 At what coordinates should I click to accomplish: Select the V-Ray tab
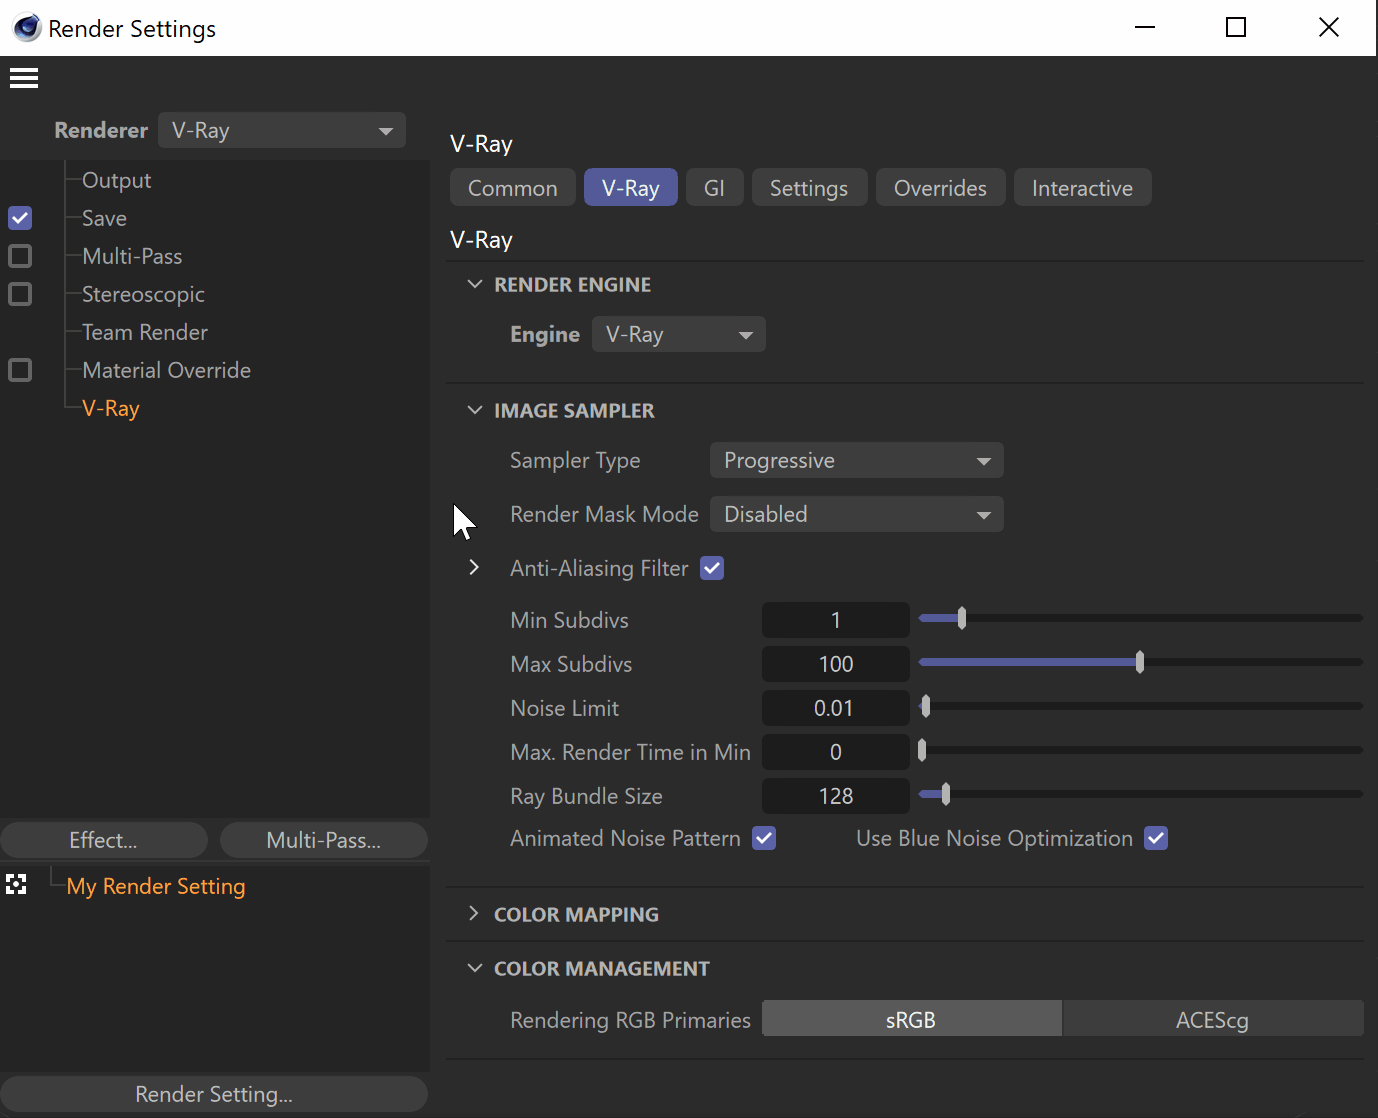(x=631, y=188)
